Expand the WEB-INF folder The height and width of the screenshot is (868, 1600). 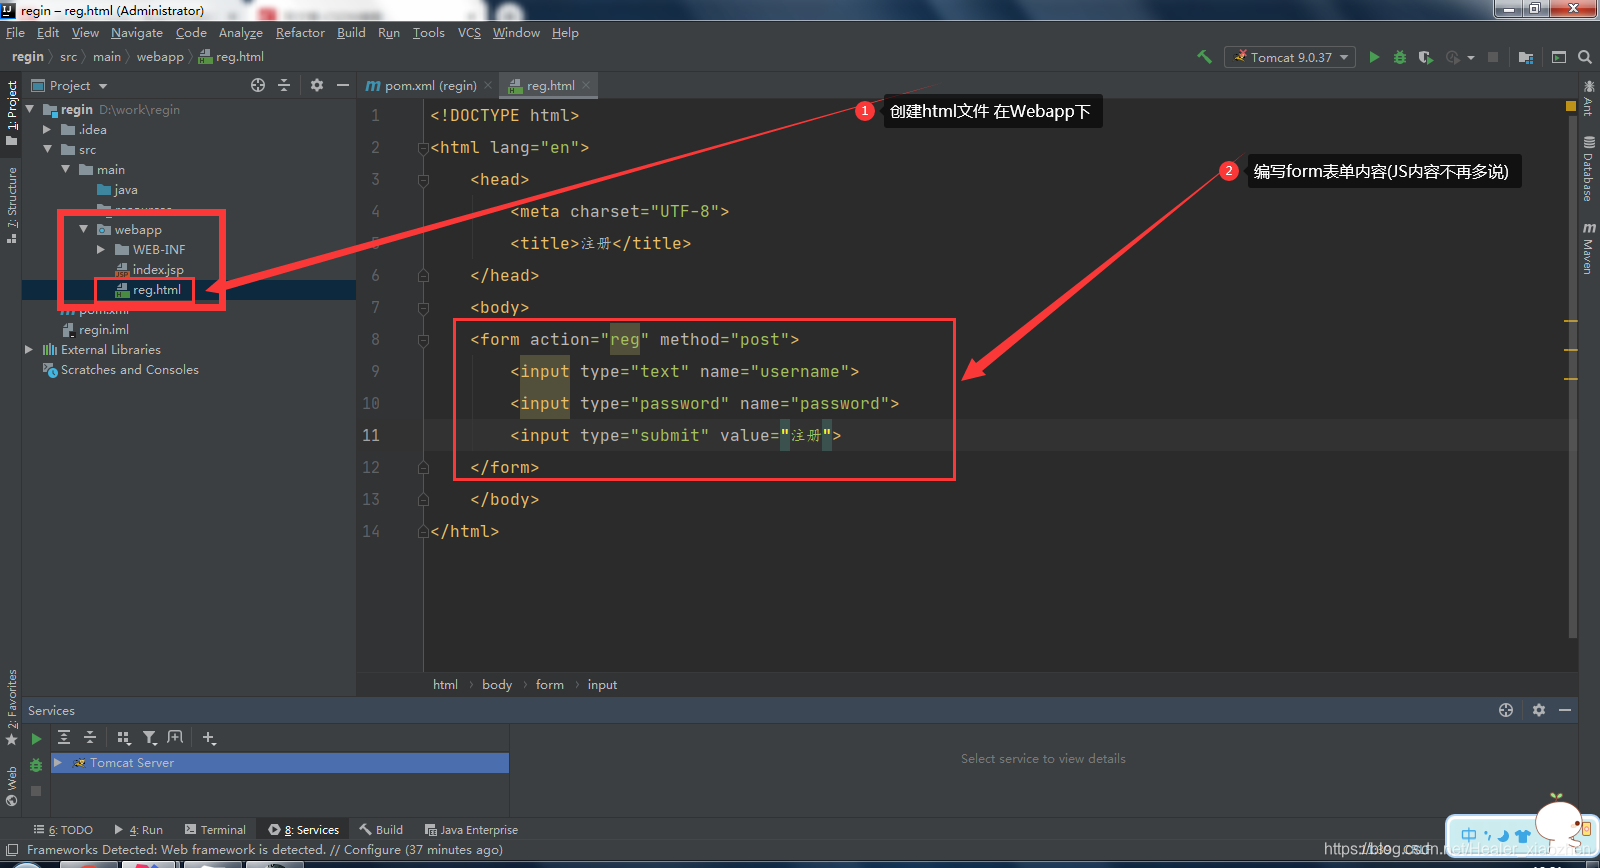pyautogui.click(x=101, y=249)
